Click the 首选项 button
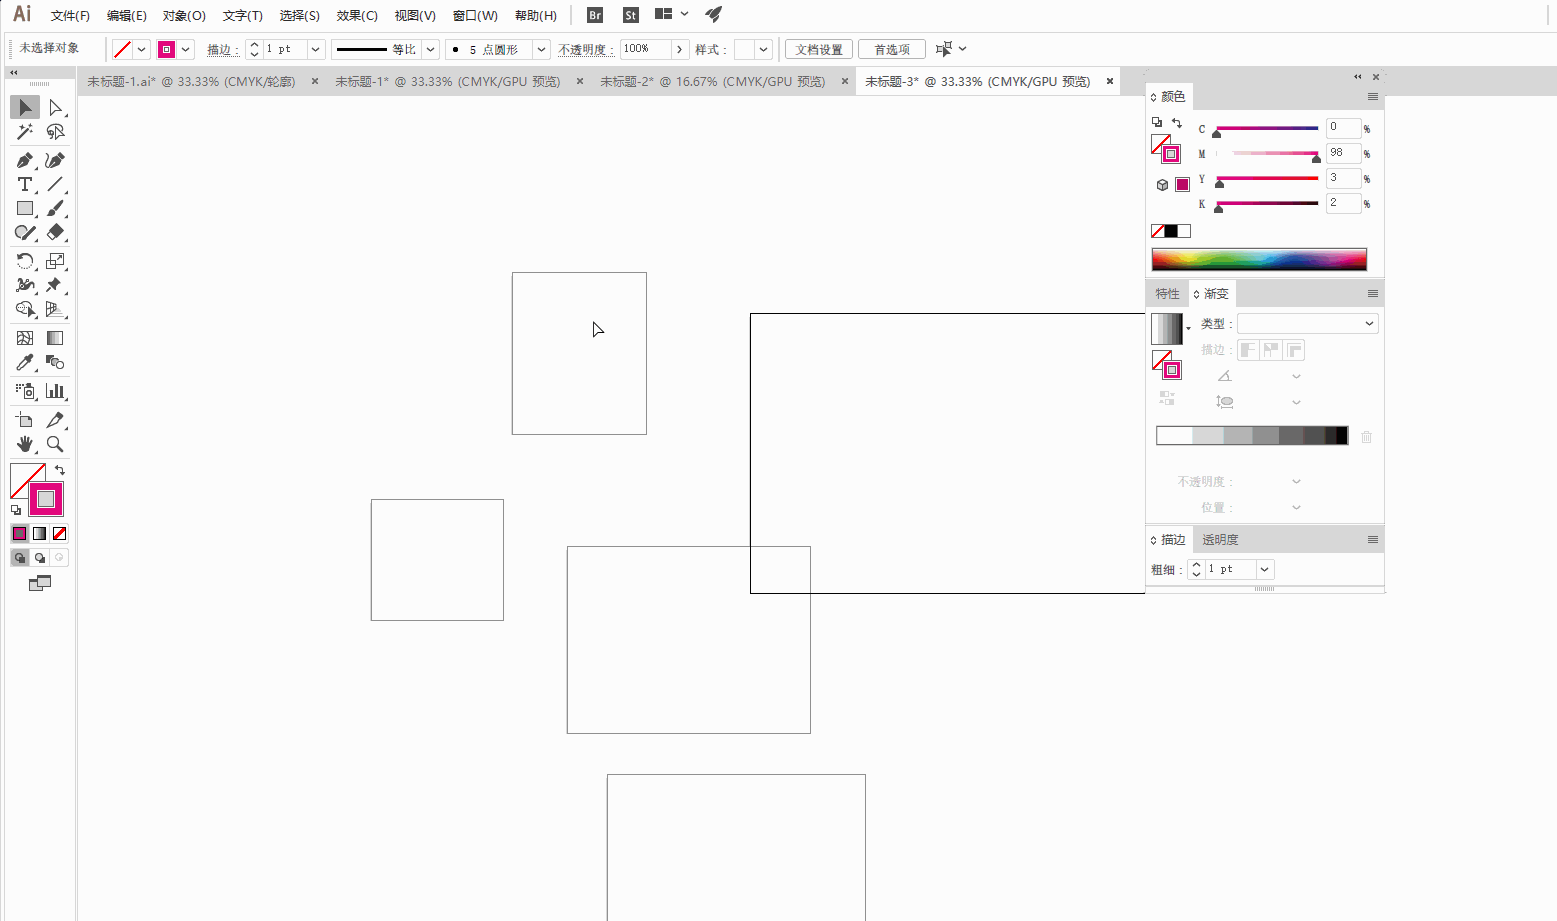 click(x=891, y=49)
